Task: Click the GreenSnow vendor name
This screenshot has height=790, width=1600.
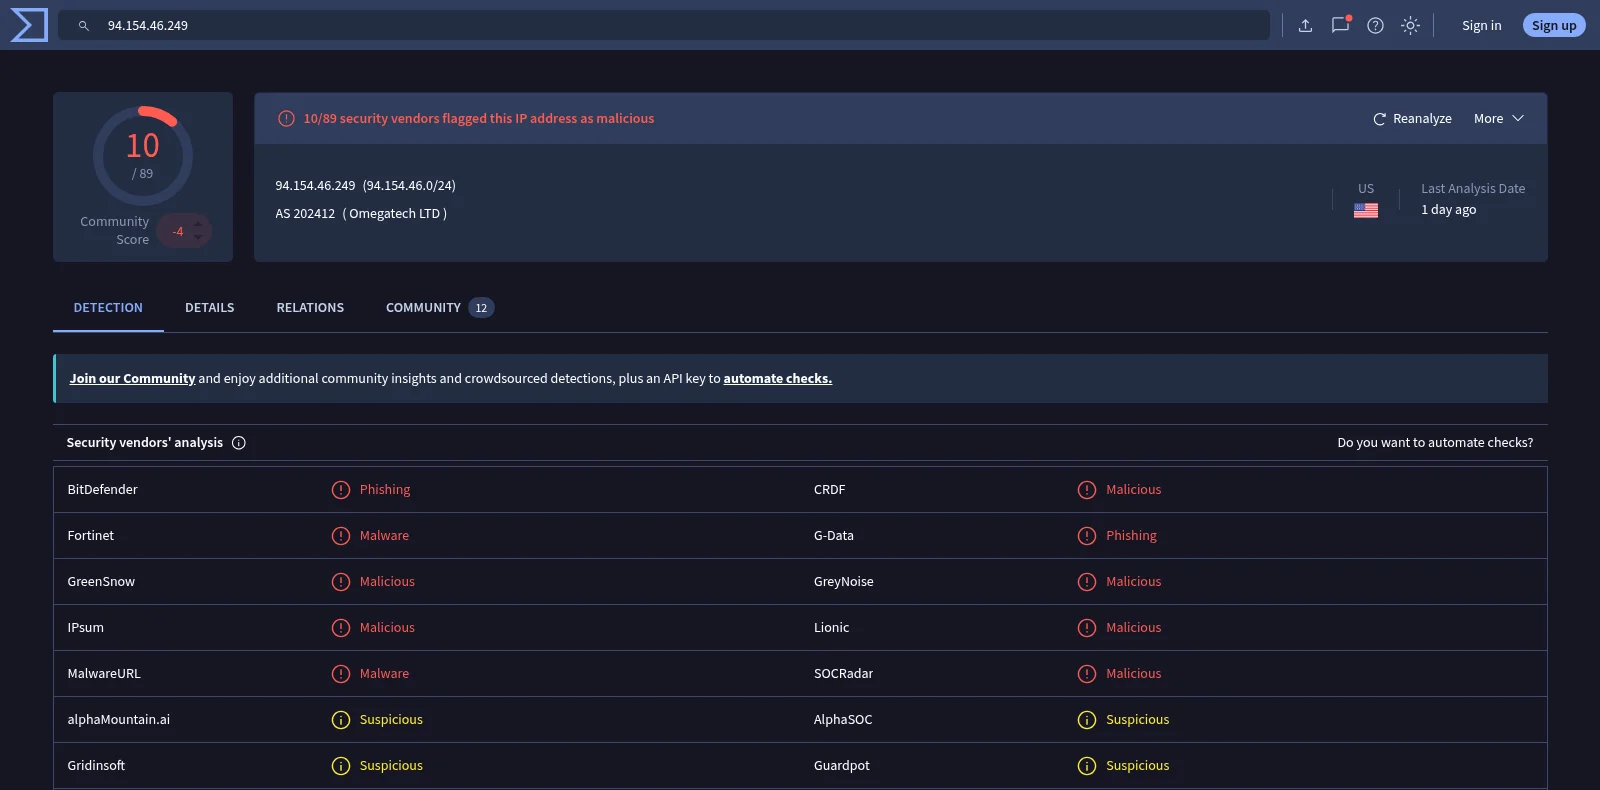Action: (101, 582)
